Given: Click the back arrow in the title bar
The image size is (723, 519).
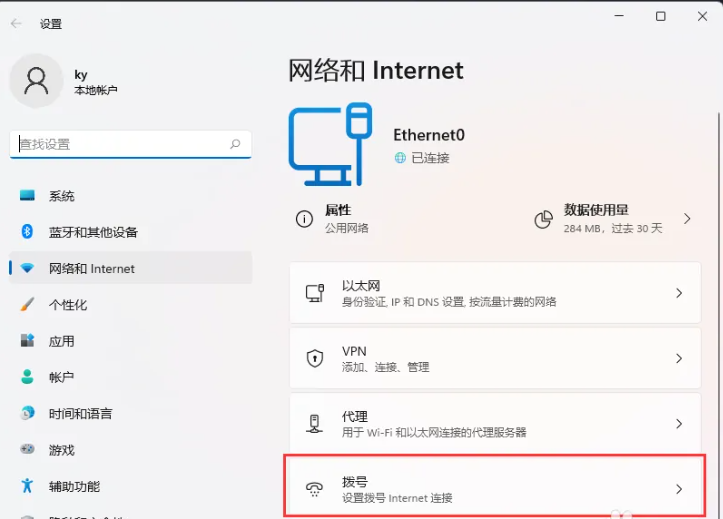Looking at the screenshot, I should pos(16,23).
